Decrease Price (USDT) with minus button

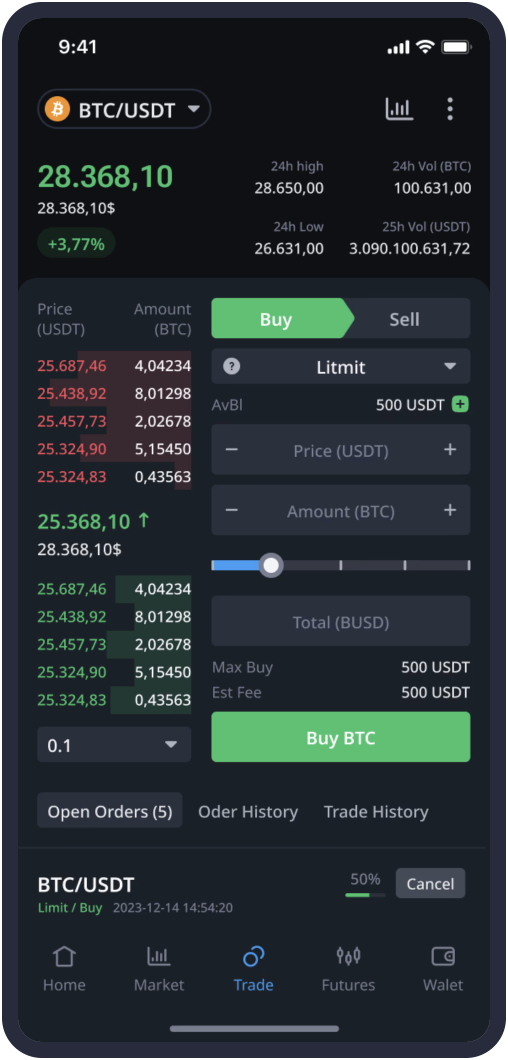[231, 450]
